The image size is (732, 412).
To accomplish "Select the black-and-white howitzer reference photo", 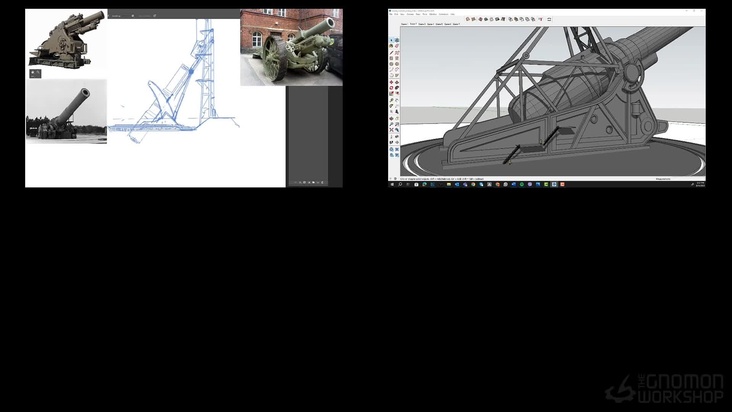I will point(66,113).
